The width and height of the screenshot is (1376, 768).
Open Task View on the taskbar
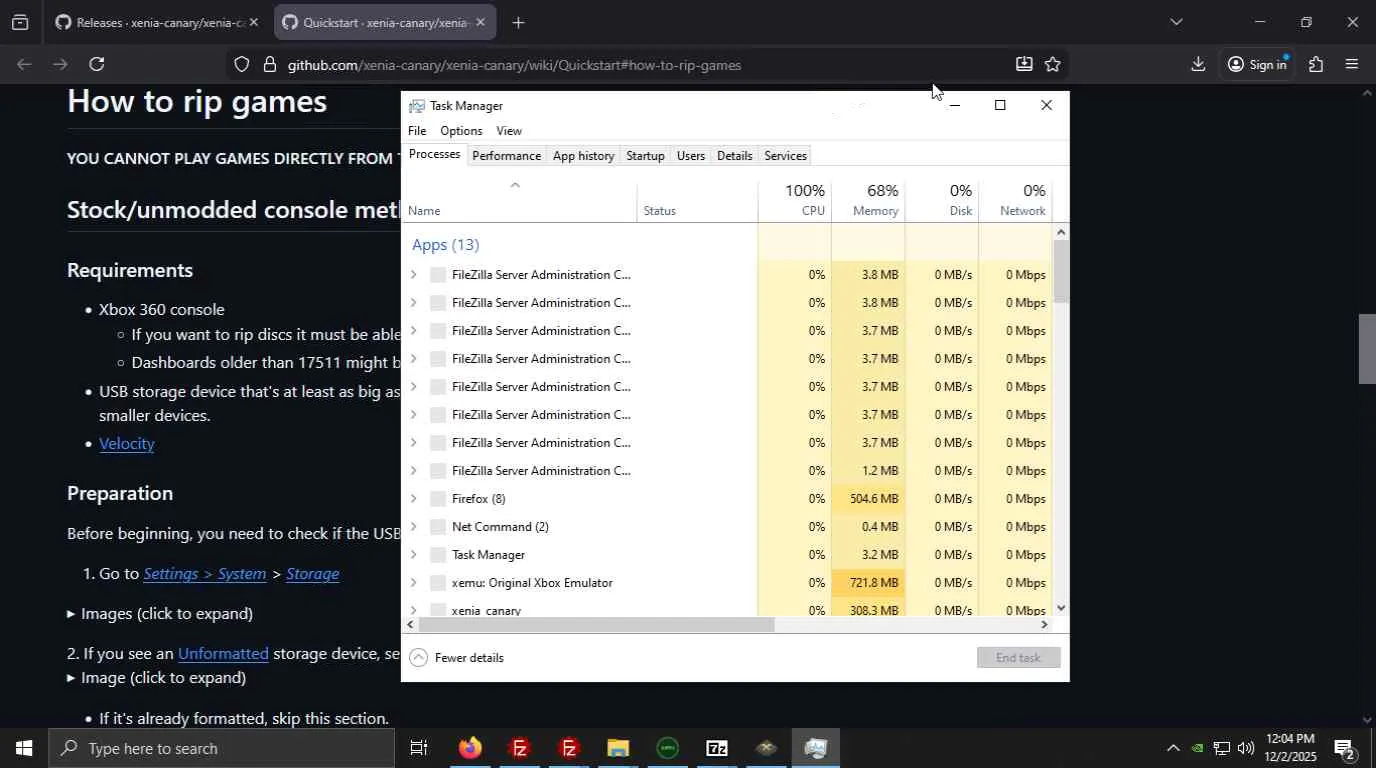point(419,748)
